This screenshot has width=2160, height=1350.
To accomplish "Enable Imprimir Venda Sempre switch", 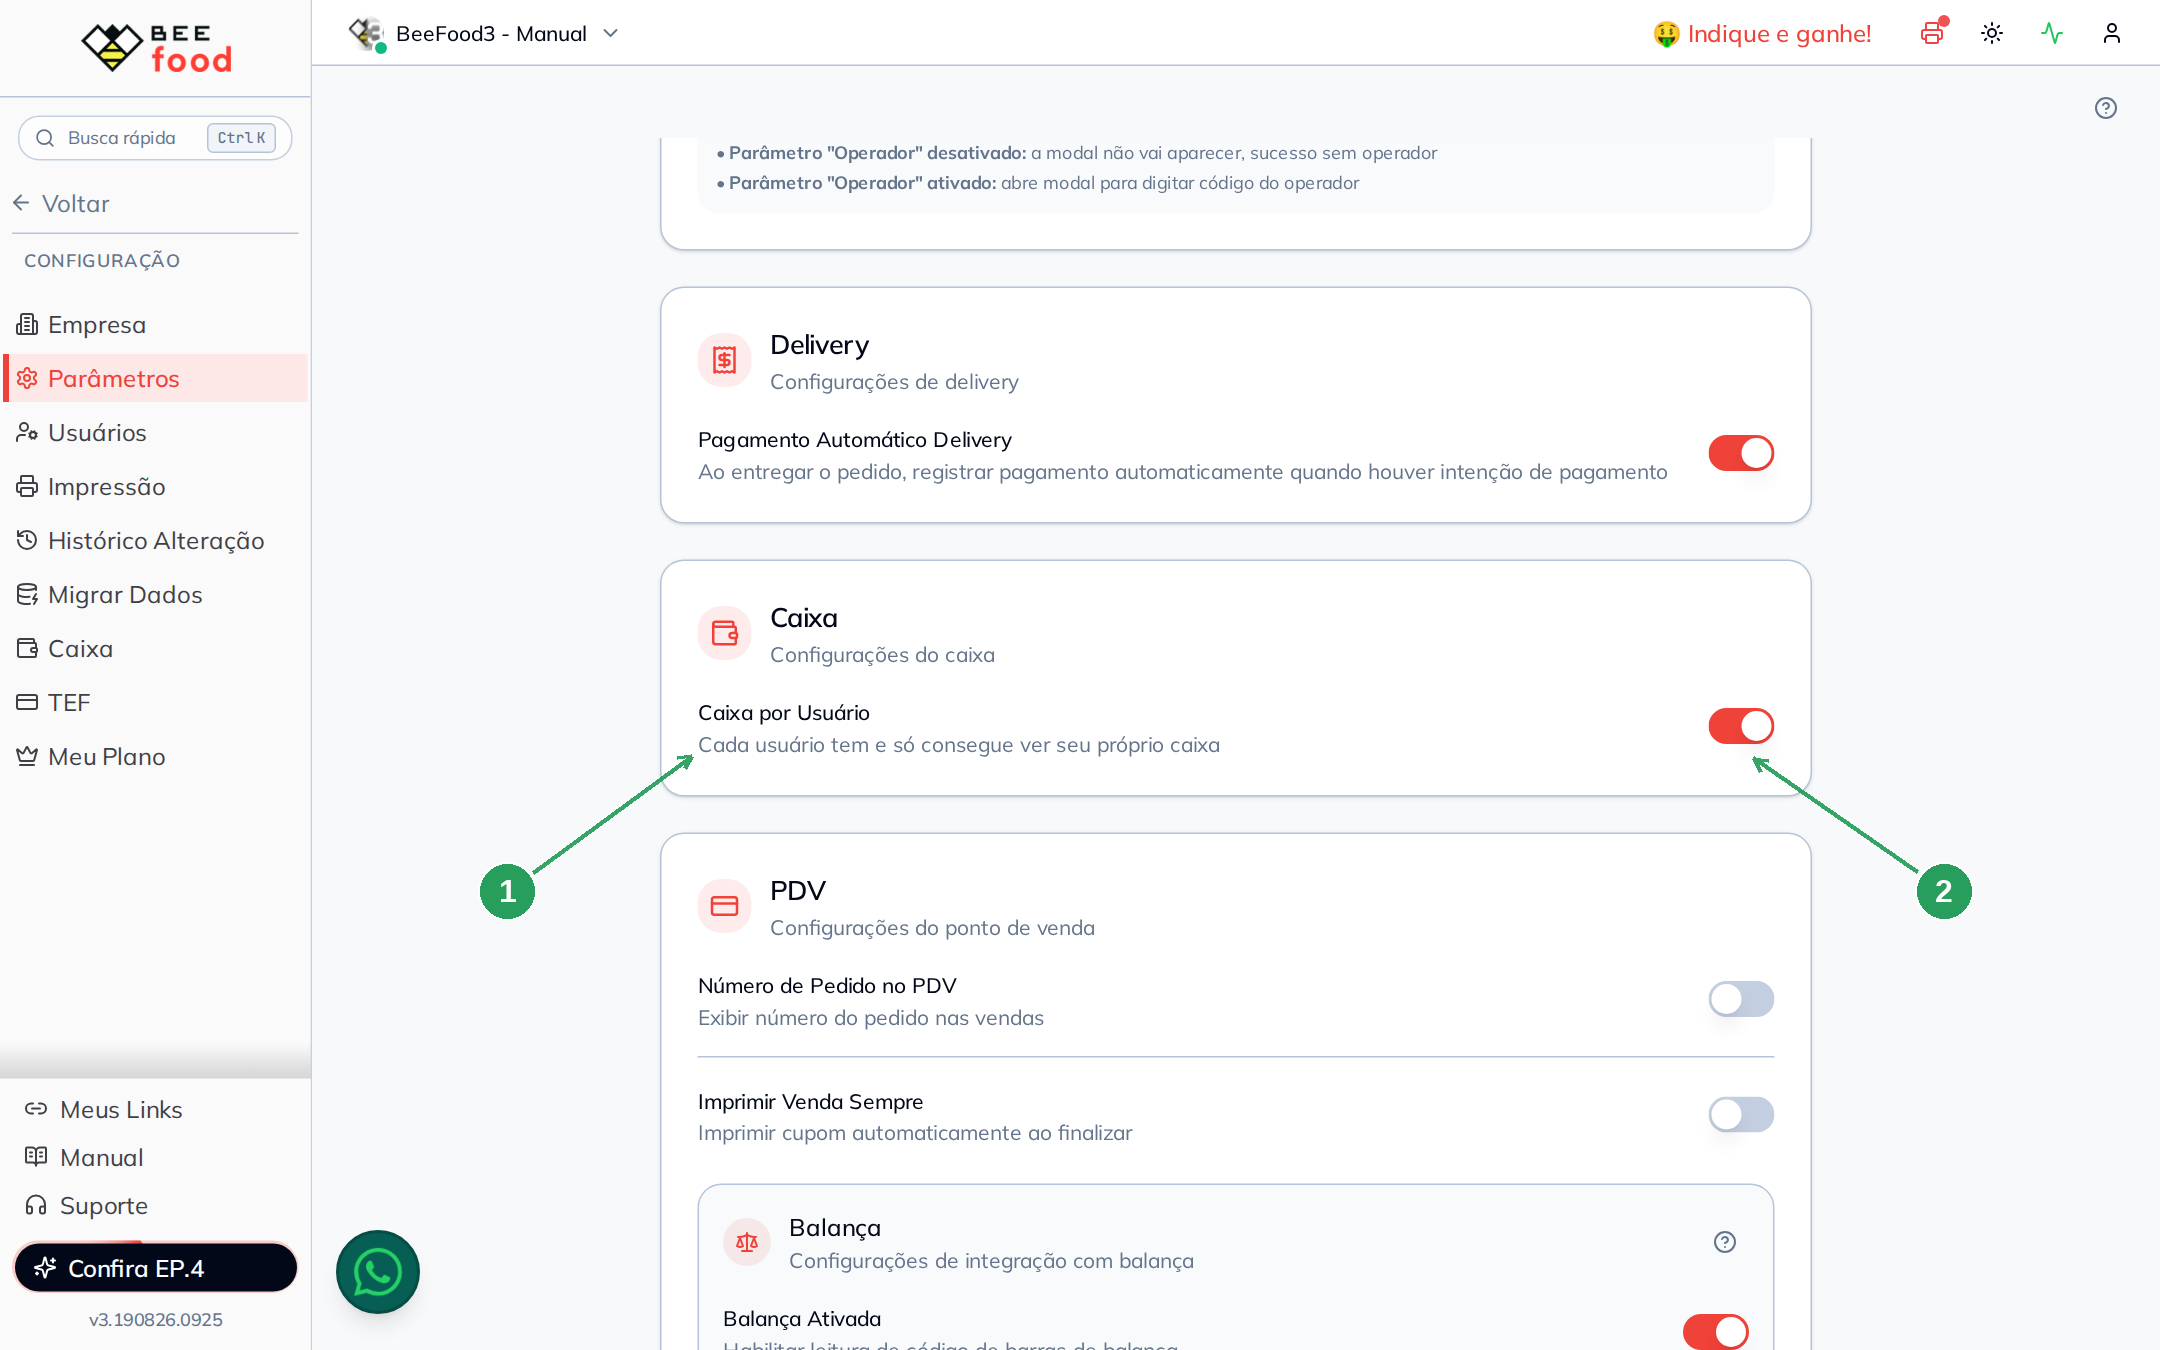I will [1741, 1114].
